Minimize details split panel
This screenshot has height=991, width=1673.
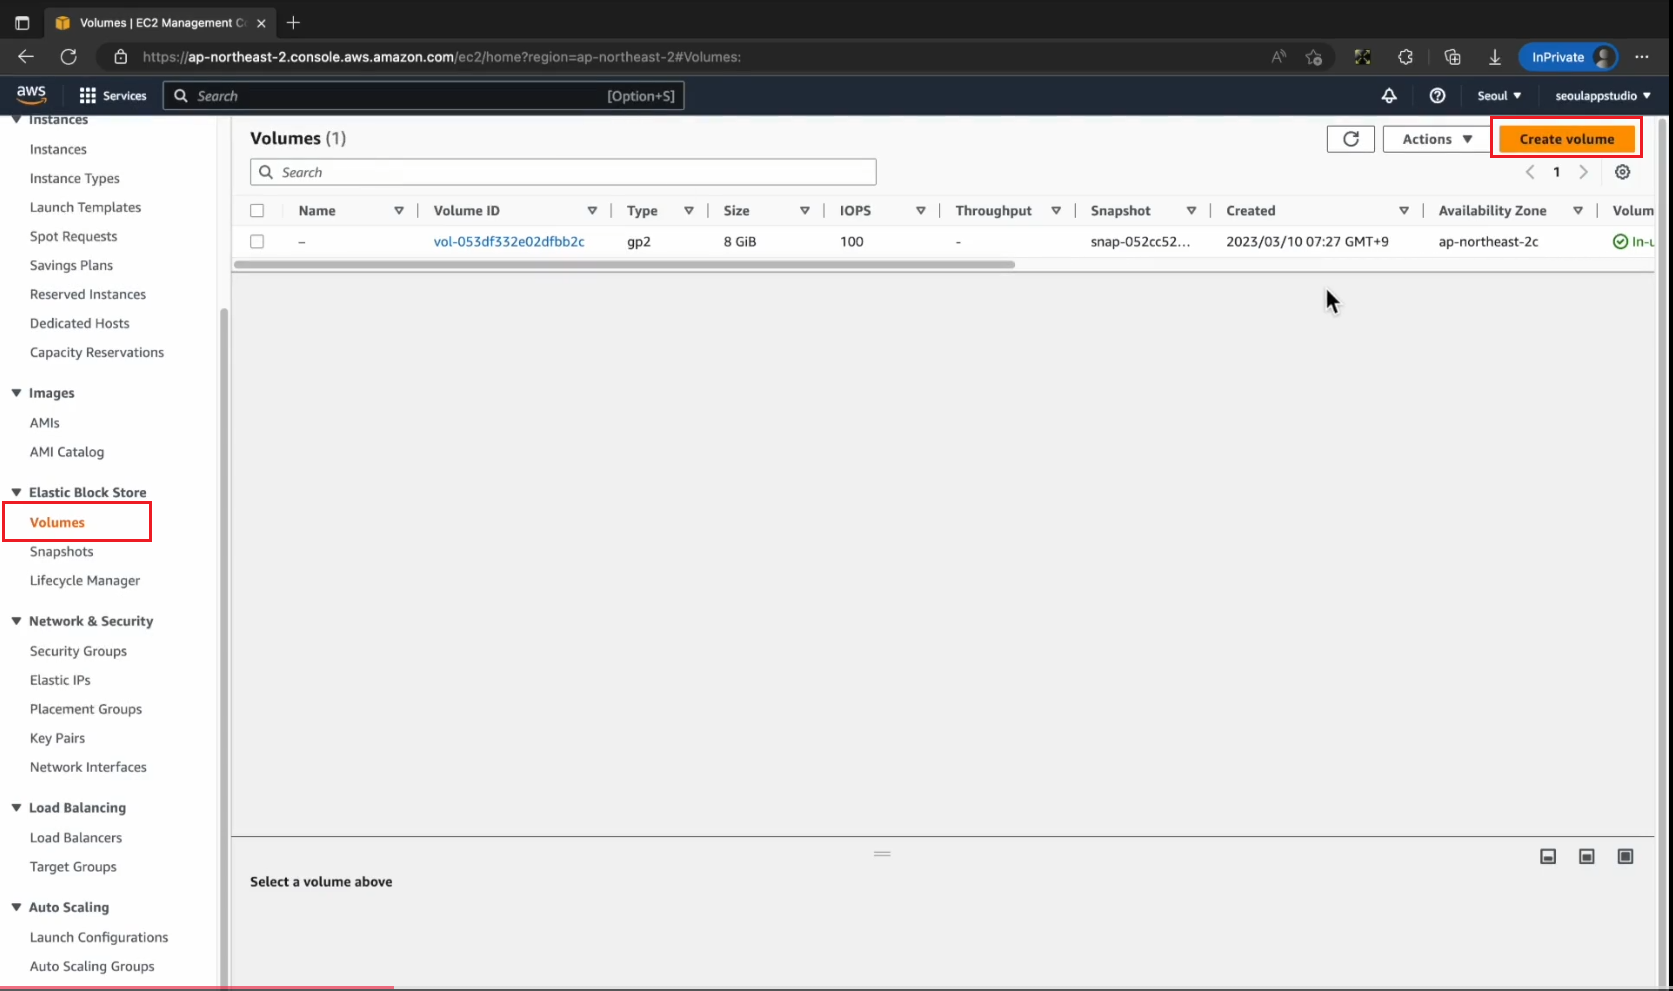1548,856
